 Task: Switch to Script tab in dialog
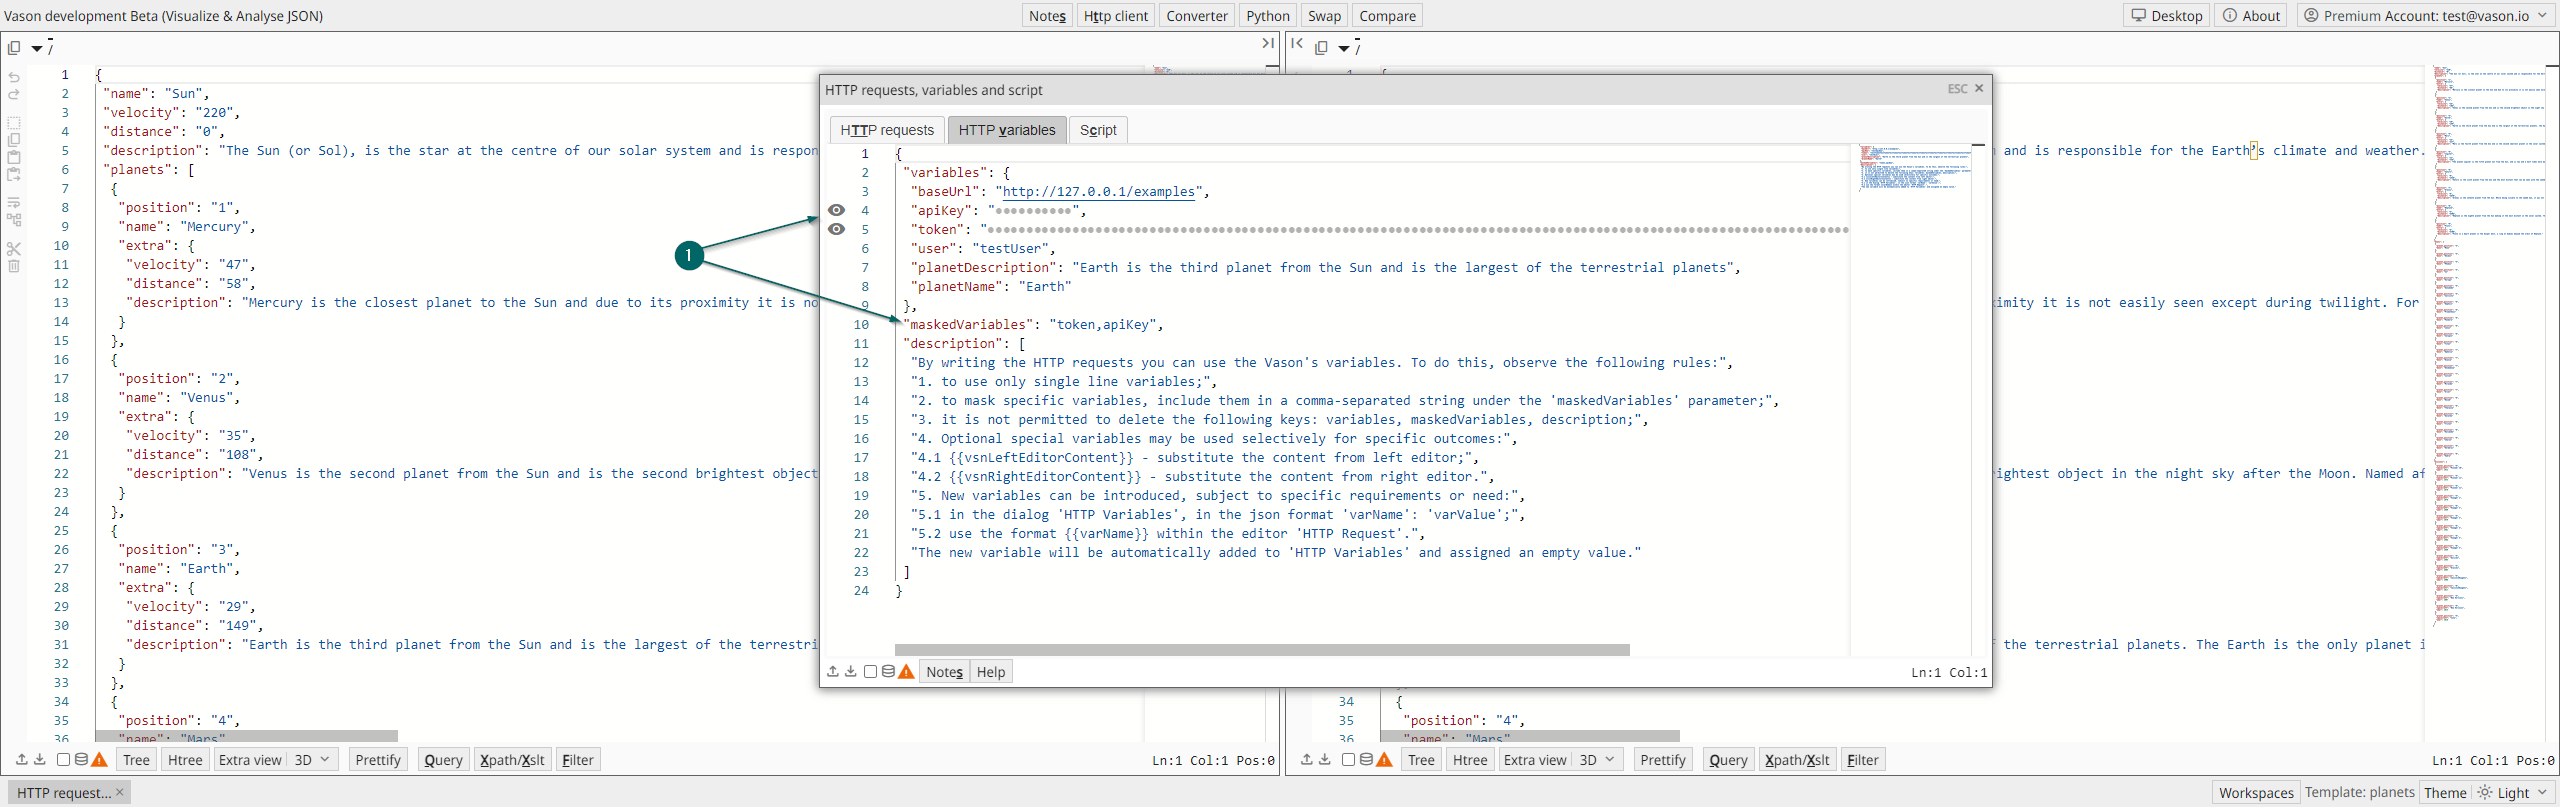pyautogui.click(x=1098, y=130)
